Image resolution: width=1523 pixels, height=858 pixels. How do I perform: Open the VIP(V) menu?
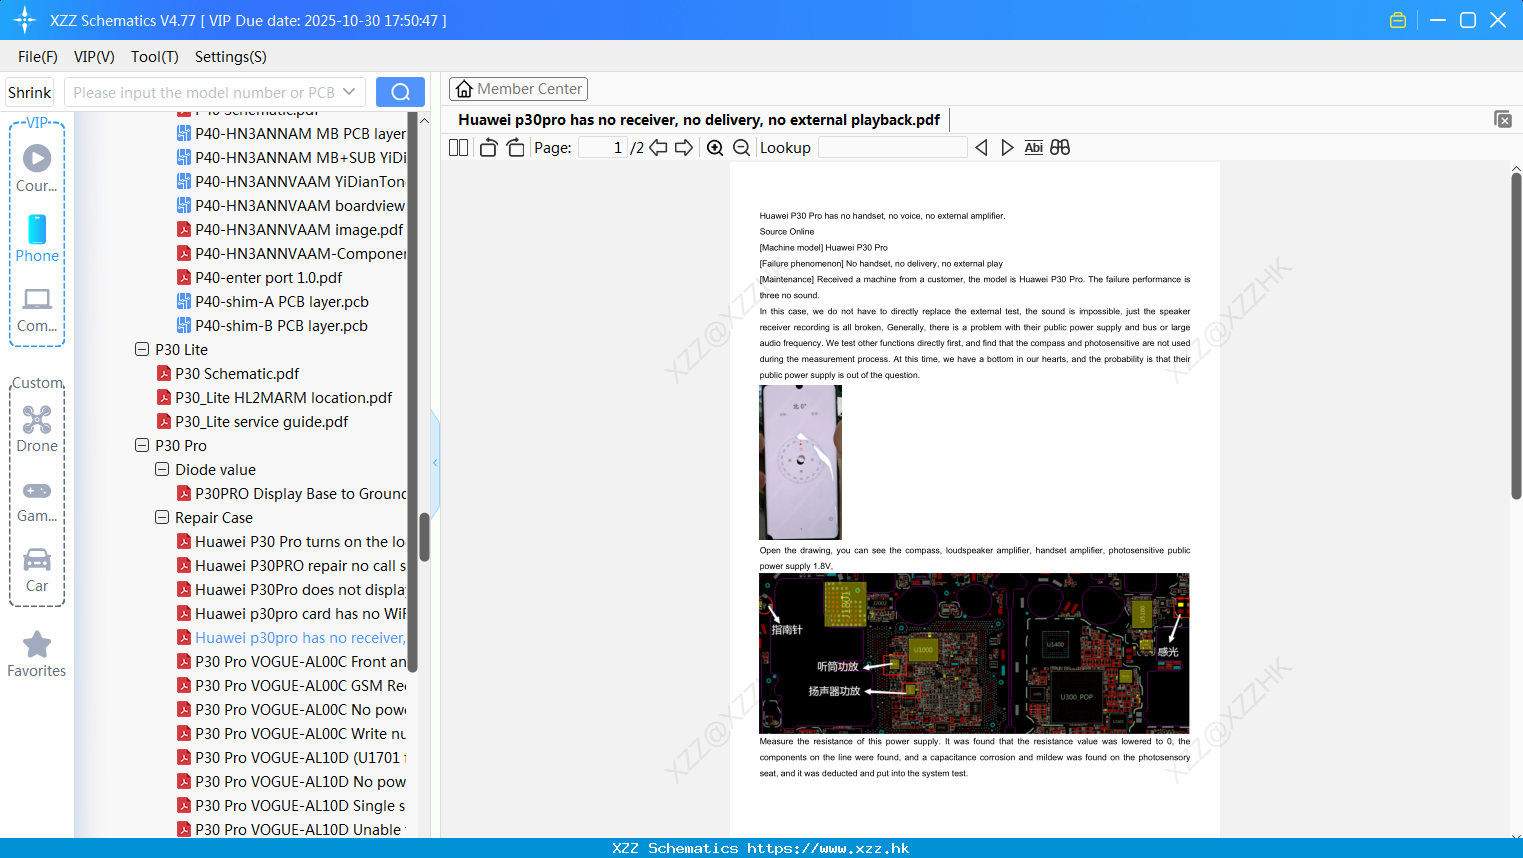pyautogui.click(x=94, y=57)
